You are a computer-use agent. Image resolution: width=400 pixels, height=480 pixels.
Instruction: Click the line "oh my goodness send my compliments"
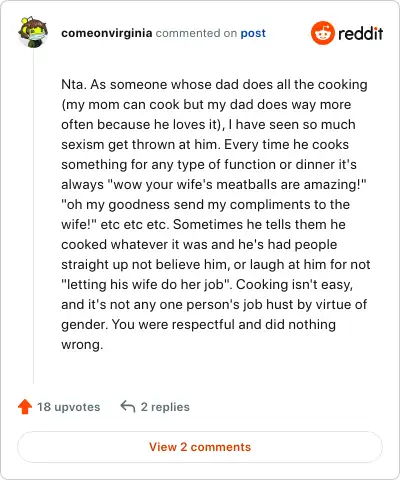tap(205, 204)
